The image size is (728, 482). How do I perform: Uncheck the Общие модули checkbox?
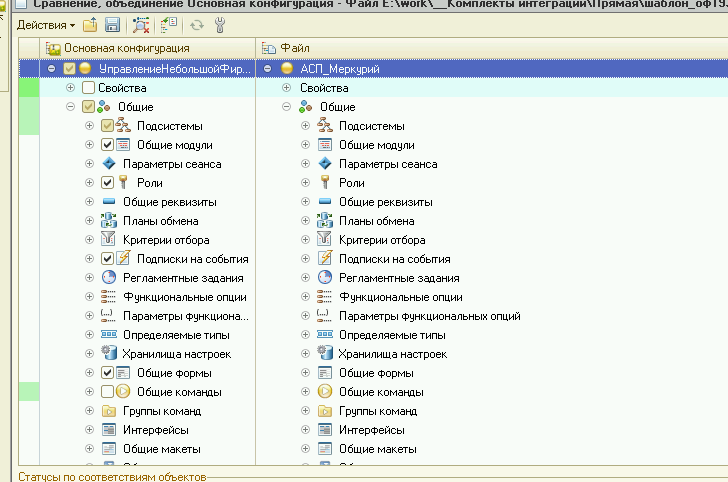(108, 145)
